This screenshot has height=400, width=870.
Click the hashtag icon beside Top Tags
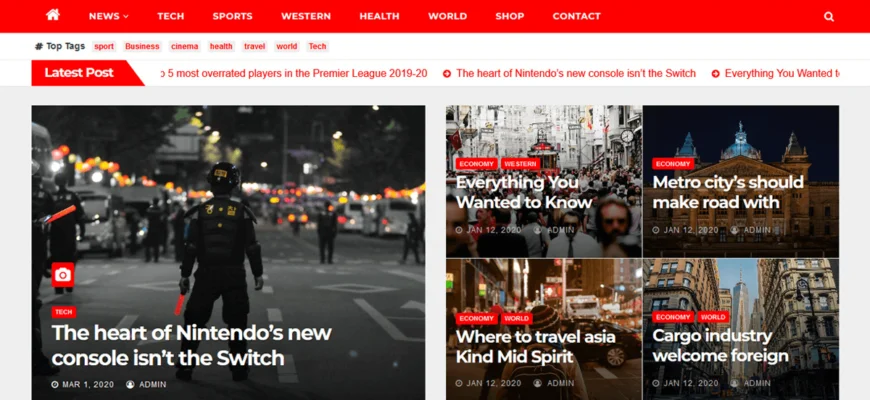[39, 47]
